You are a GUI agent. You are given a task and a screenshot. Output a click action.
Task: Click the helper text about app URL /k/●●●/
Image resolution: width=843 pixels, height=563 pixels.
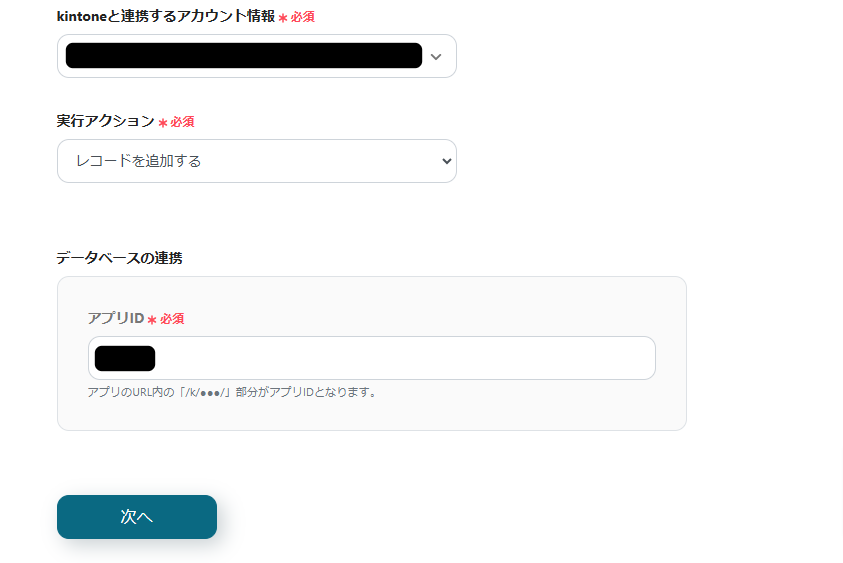(x=233, y=392)
